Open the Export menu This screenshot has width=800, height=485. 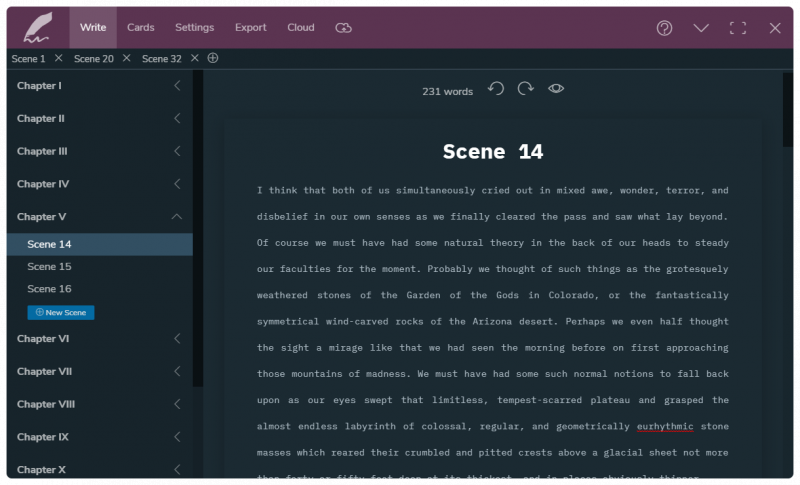(251, 28)
